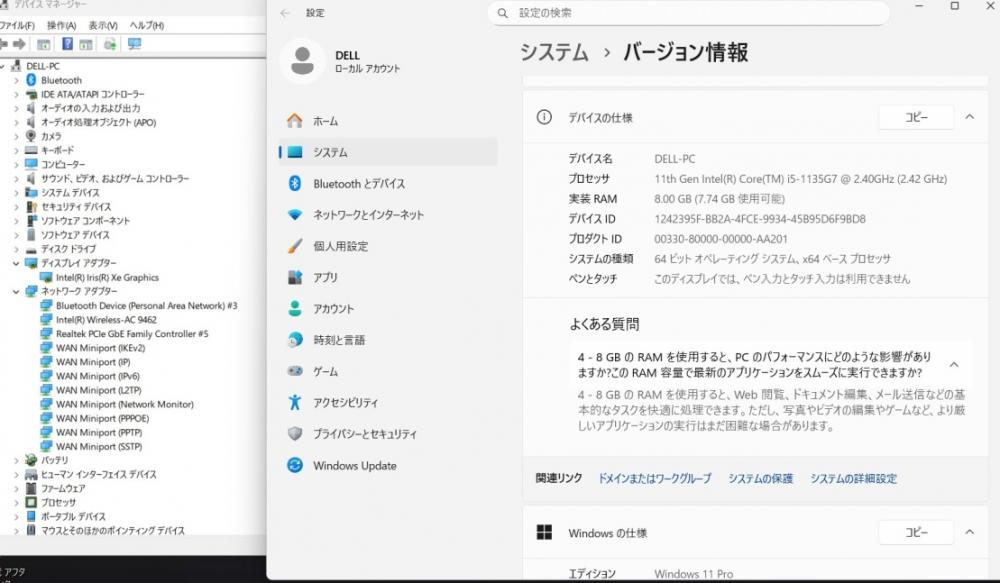Click the 設定の検索 search field
This screenshot has width=1000, height=583.
(689, 13)
